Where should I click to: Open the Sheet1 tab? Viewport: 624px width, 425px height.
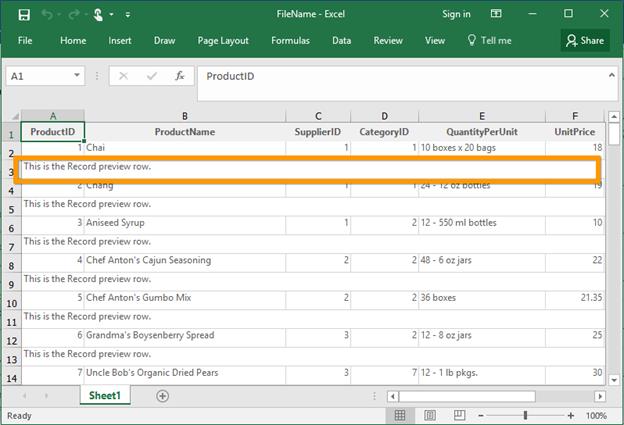[105, 395]
